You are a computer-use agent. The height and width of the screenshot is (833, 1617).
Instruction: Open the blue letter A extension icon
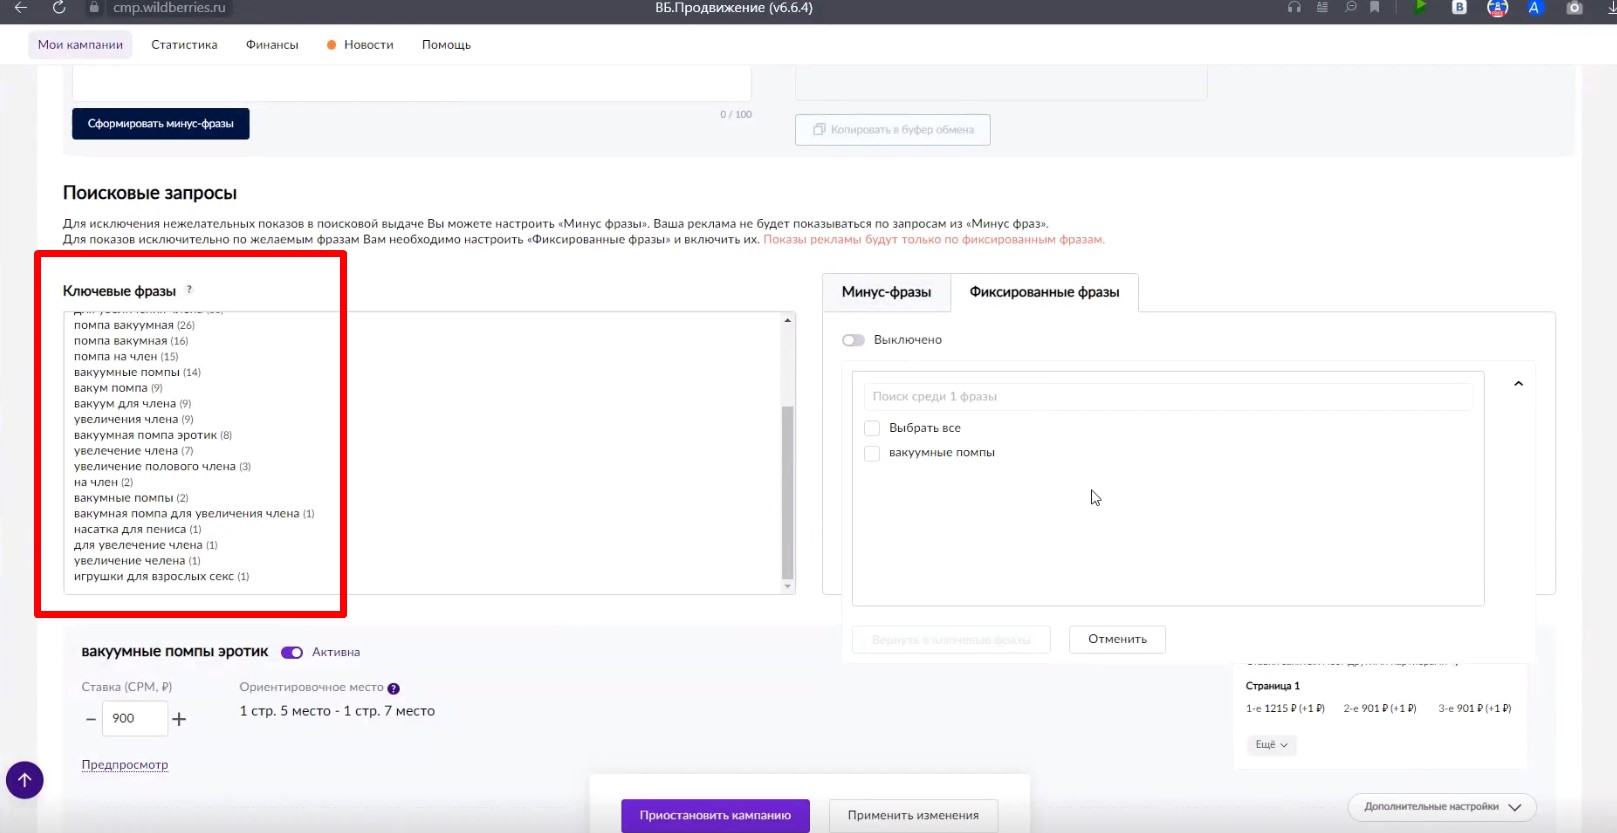(x=1534, y=8)
